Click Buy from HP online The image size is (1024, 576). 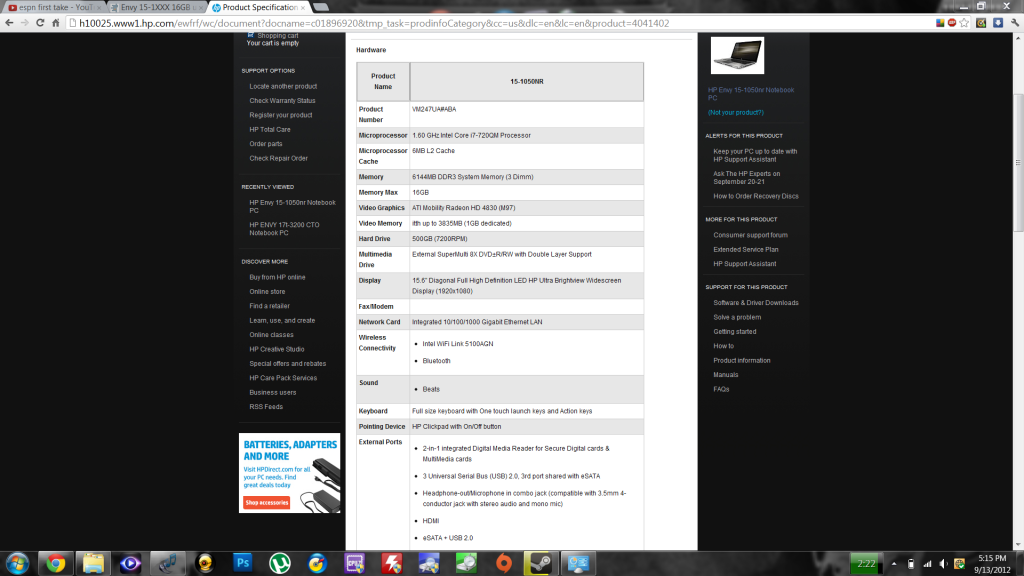click(277, 277)
